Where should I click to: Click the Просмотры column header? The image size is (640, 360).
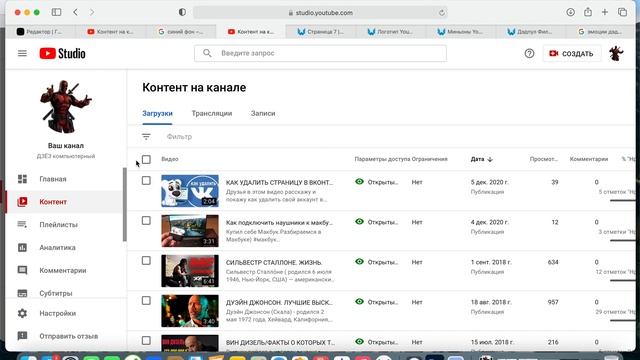544,159
